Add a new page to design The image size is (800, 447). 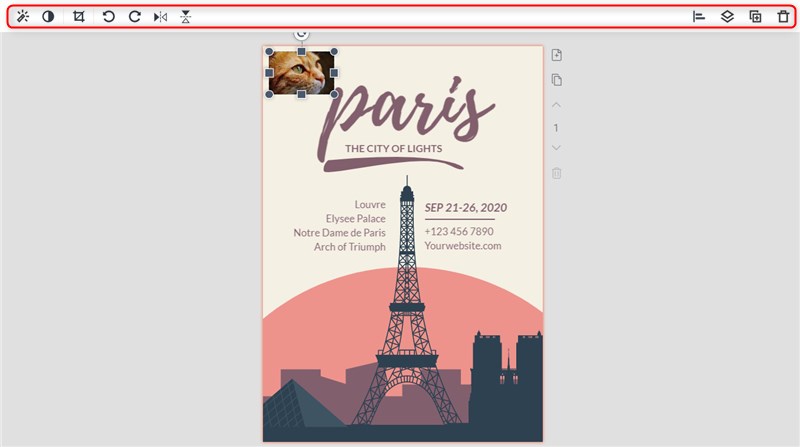tap(557, 55)
